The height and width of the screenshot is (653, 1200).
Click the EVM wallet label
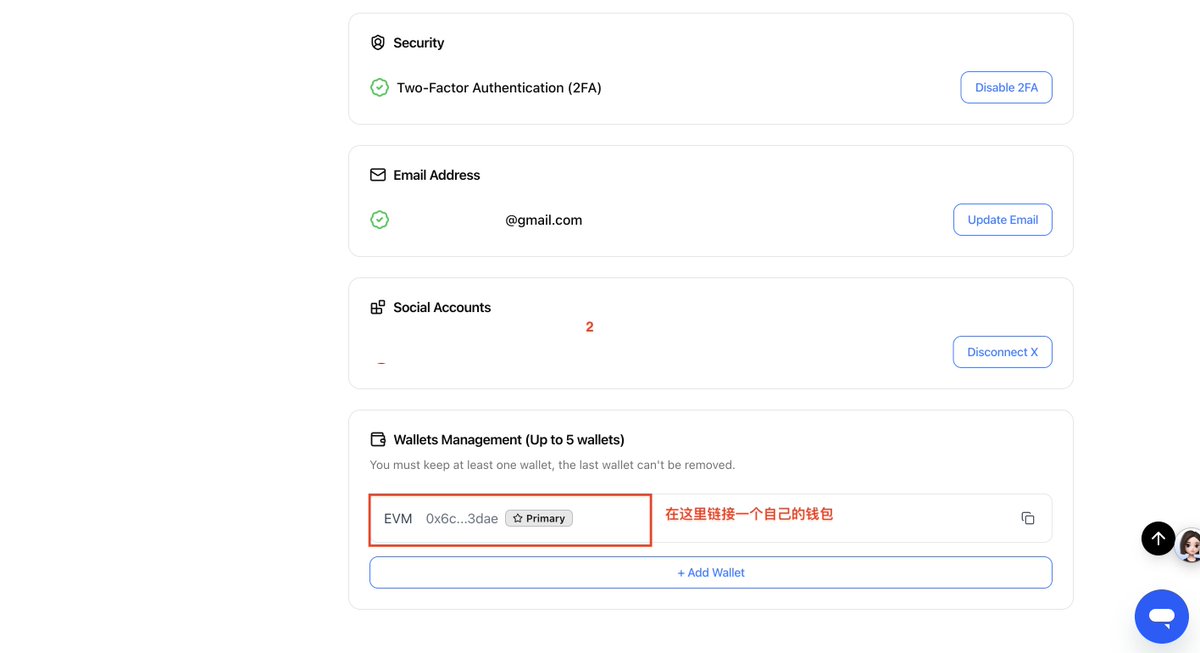pos(398,518)
